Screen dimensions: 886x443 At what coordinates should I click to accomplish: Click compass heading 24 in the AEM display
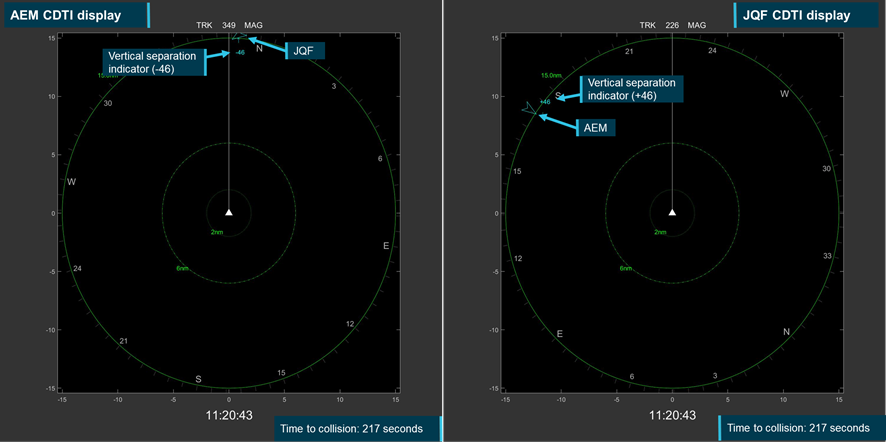click(78, 268)
